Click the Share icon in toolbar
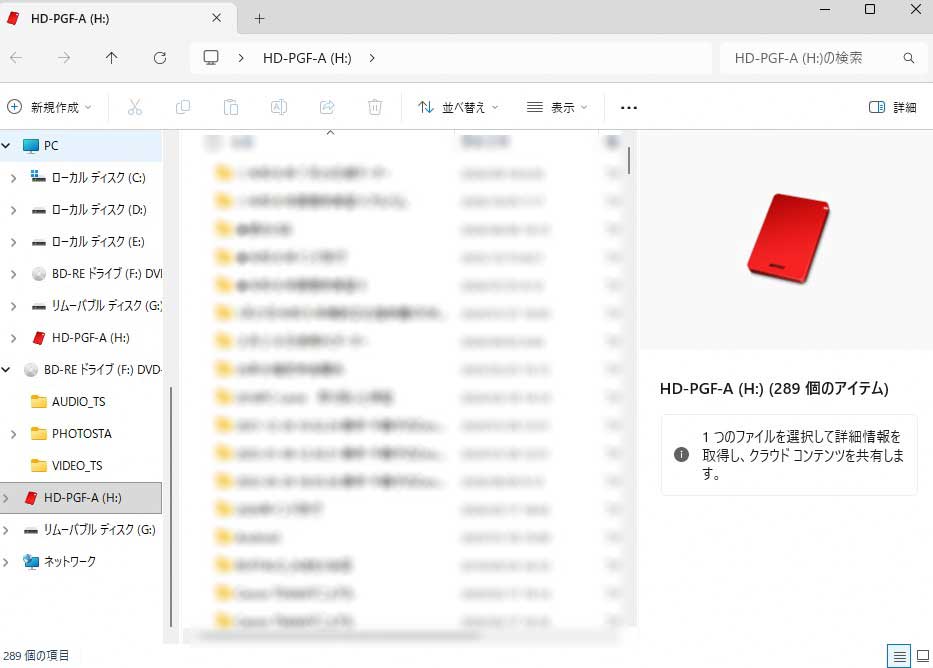 (x=327, y=108)
